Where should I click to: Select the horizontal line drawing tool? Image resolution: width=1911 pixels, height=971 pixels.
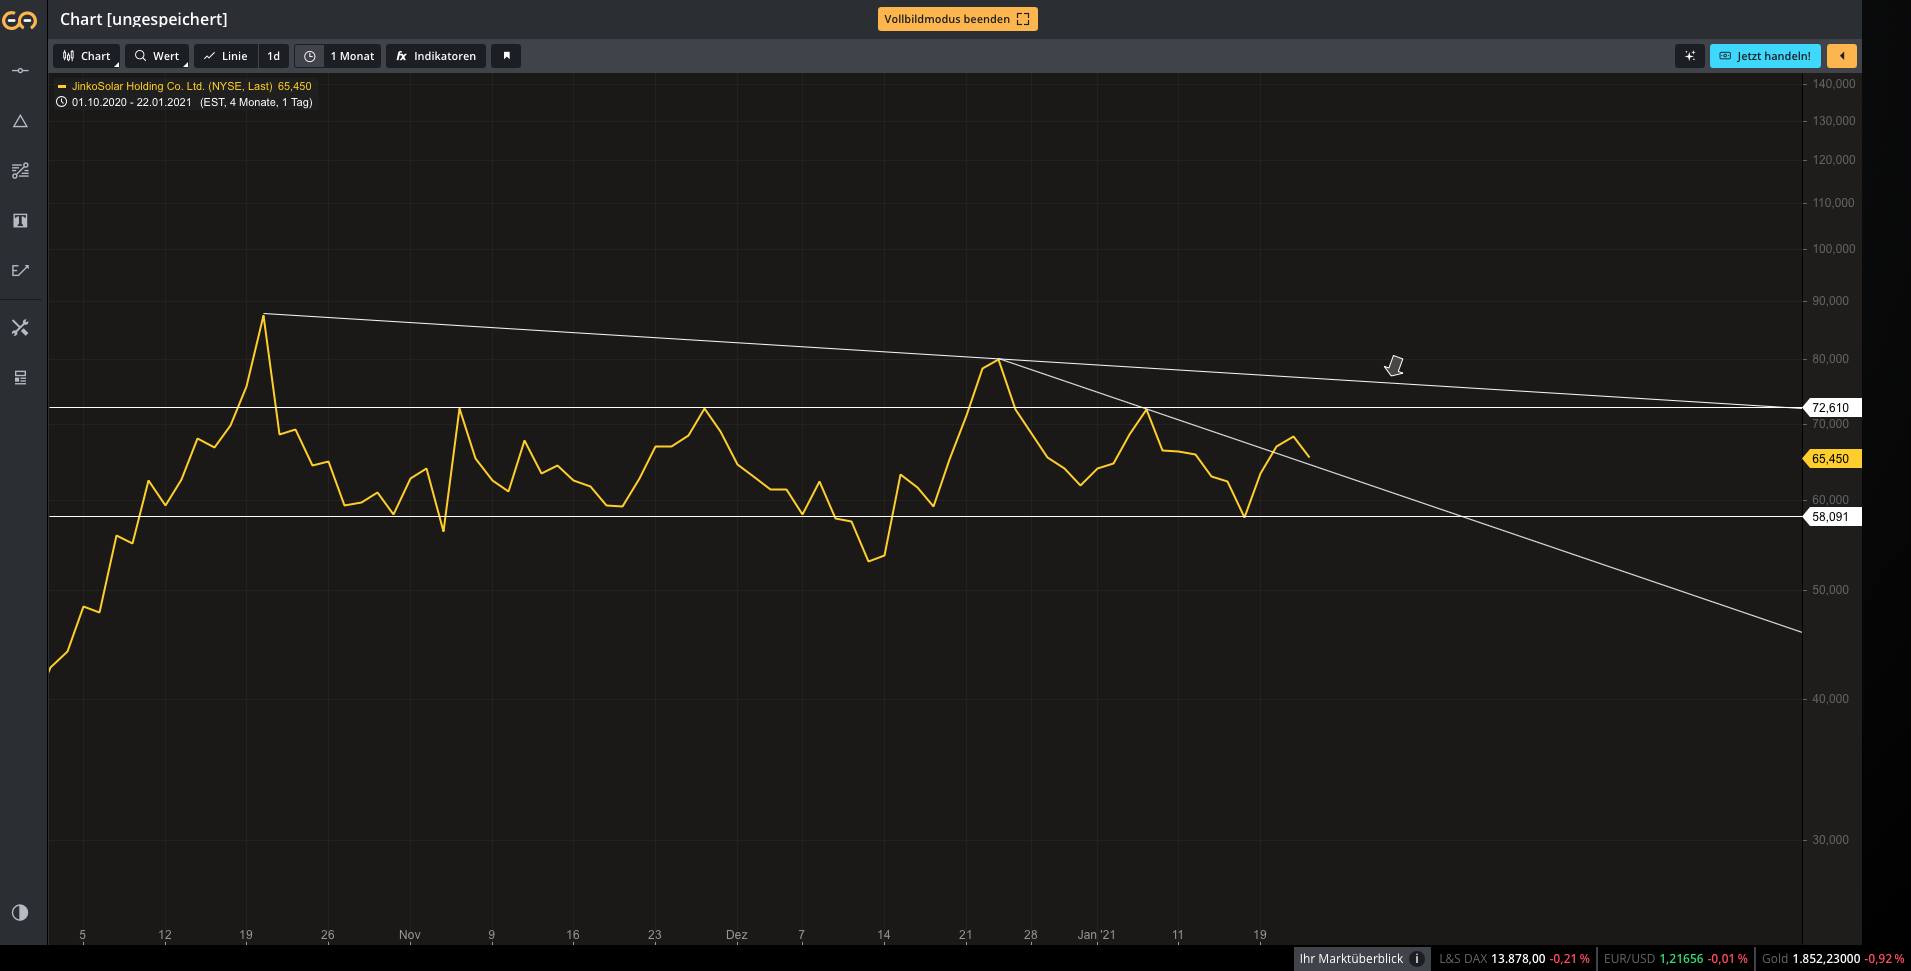[20, 70]
